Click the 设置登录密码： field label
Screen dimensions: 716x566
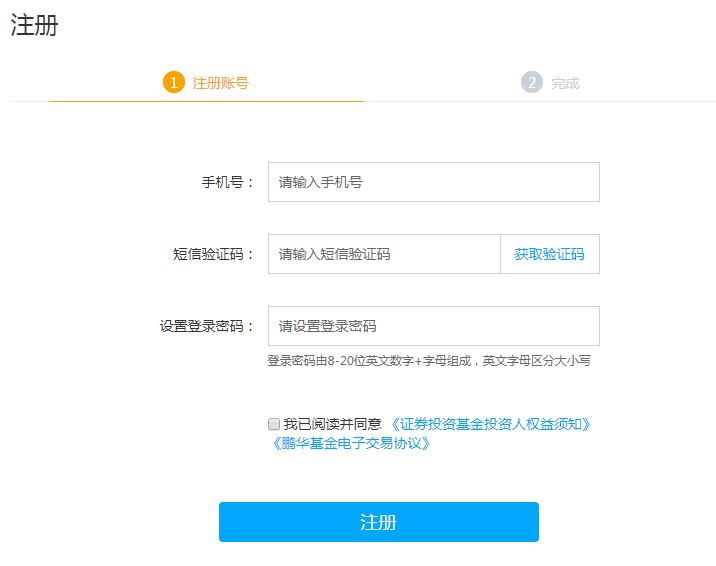(207, 326)
